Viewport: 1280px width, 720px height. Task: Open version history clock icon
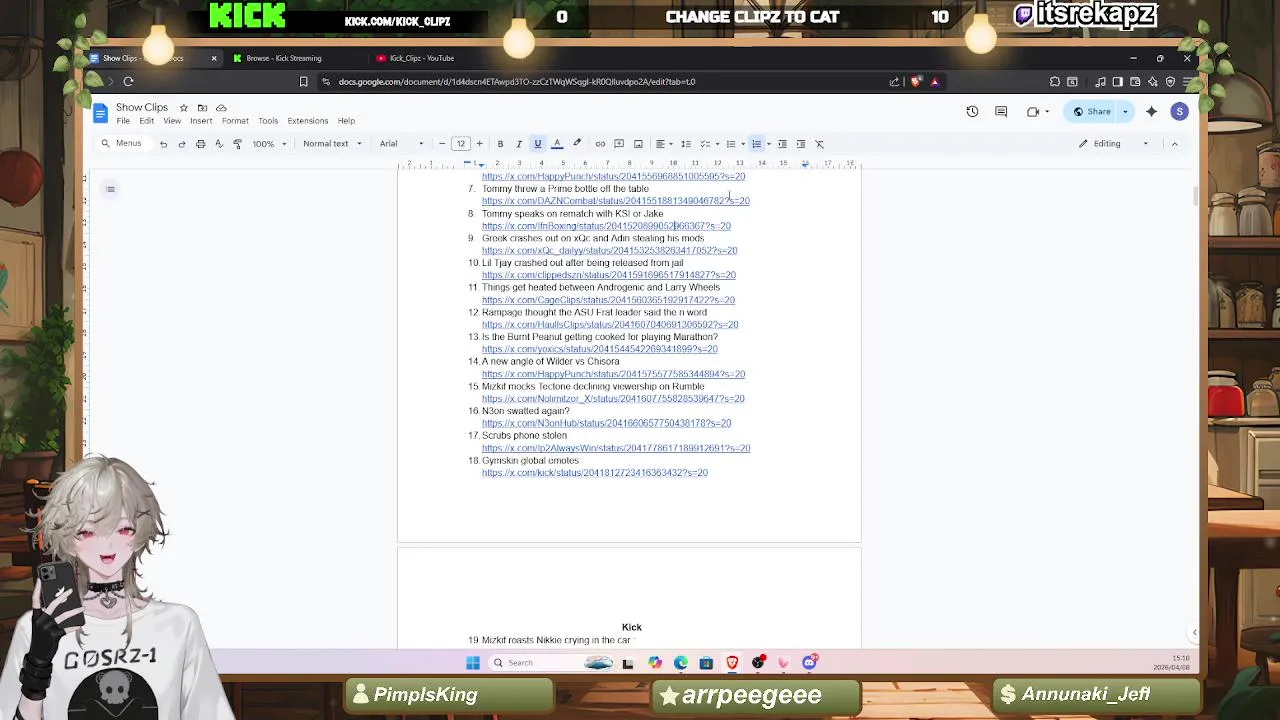pyautogui.click(x=972, y=112)
